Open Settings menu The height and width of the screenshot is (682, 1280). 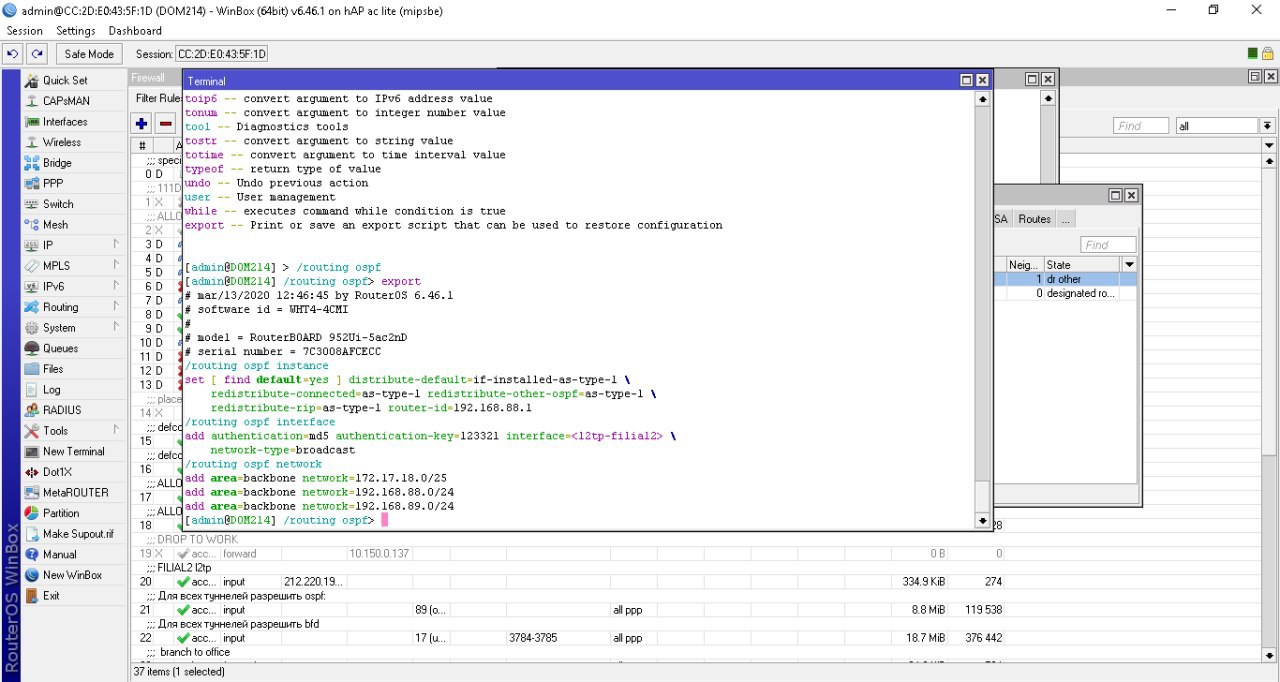point(76,31)
